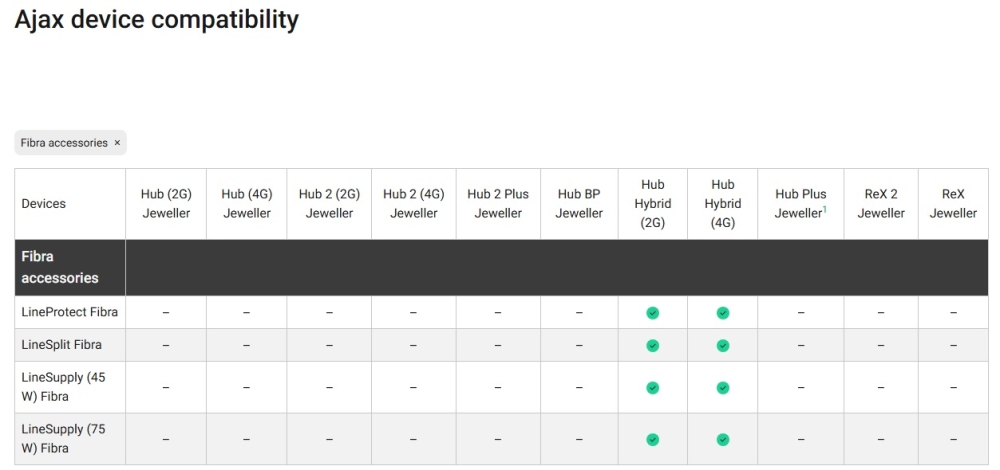This screenshot has height=470, width=1000.
Task: Remove the Fibra accessories filter tag
Action: tap(117, 143)
